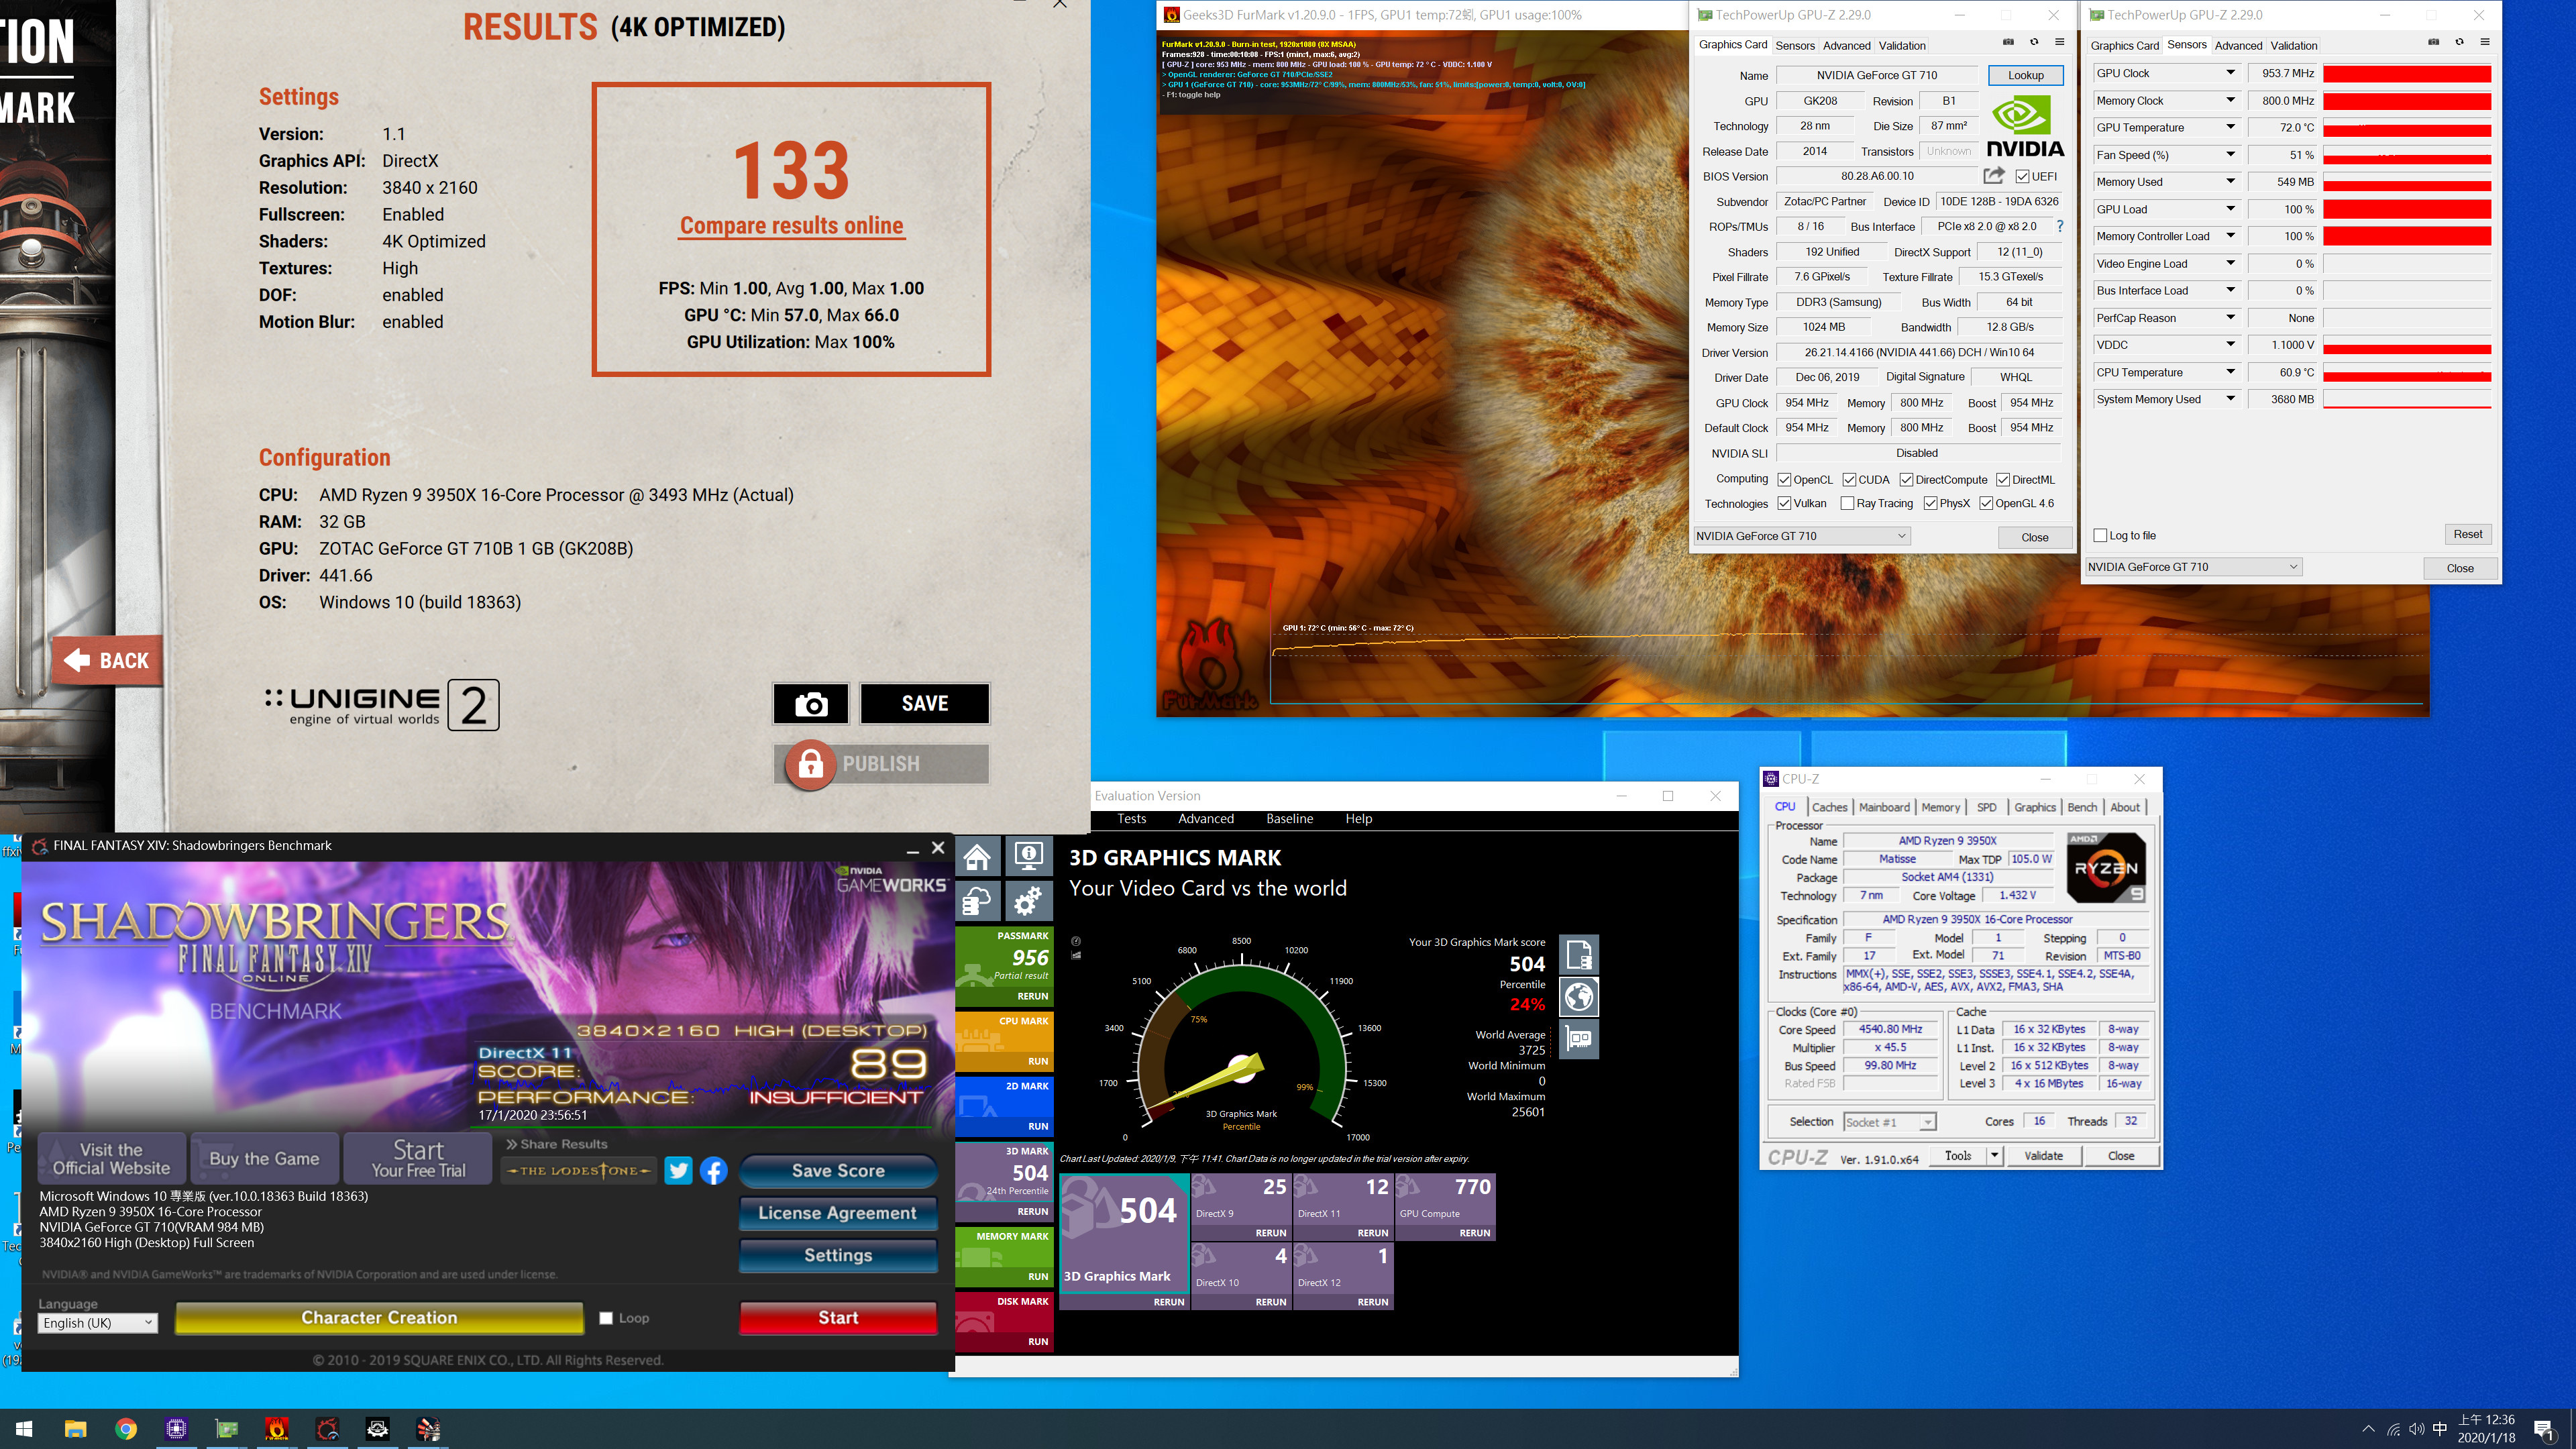Click screenshot camera icon in GPU-Z Sensors window
2576x1449 pixels.
2434,42
